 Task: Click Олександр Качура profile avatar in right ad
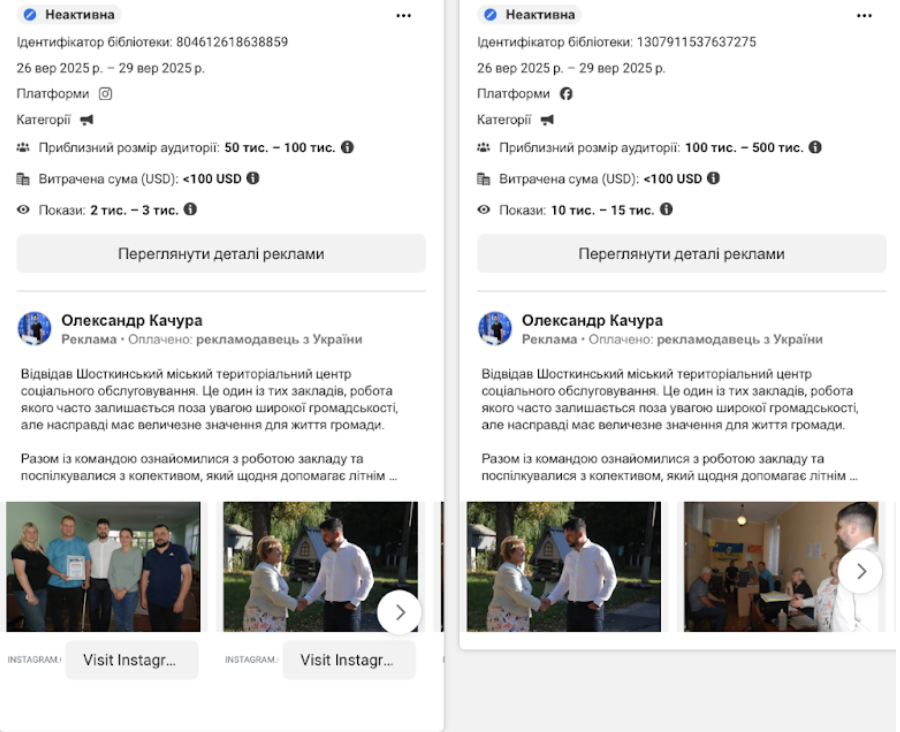pyautogui.click(x=495, y=328)
